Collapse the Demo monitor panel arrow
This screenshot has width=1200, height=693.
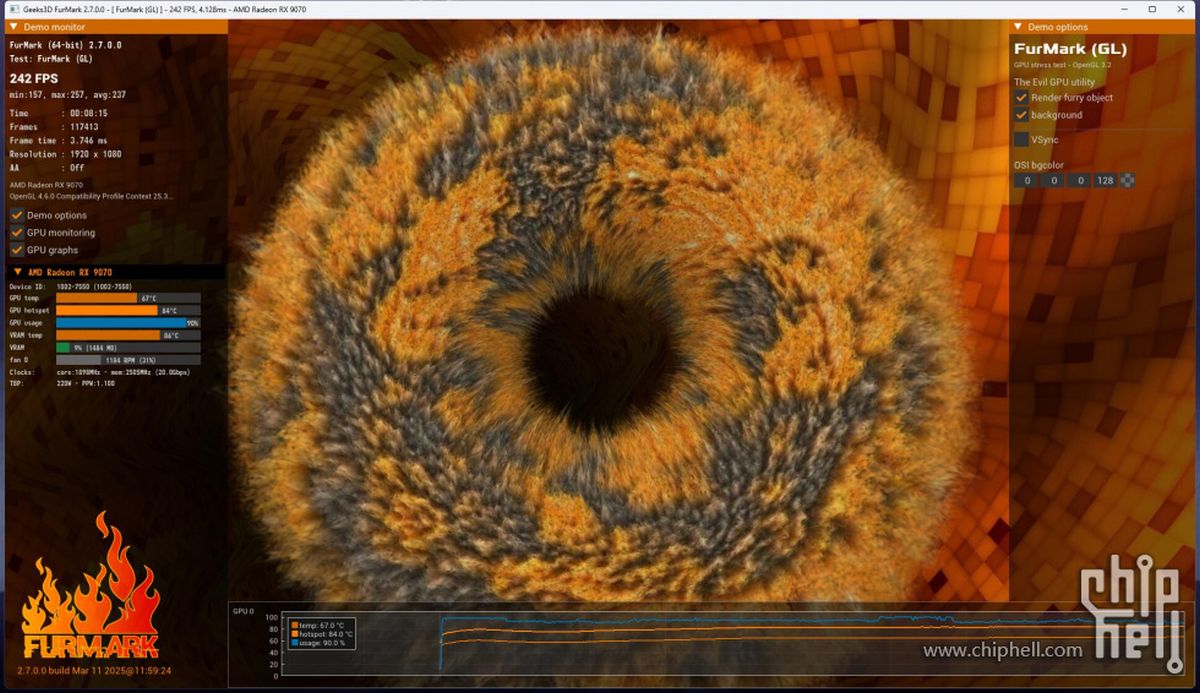13,27
